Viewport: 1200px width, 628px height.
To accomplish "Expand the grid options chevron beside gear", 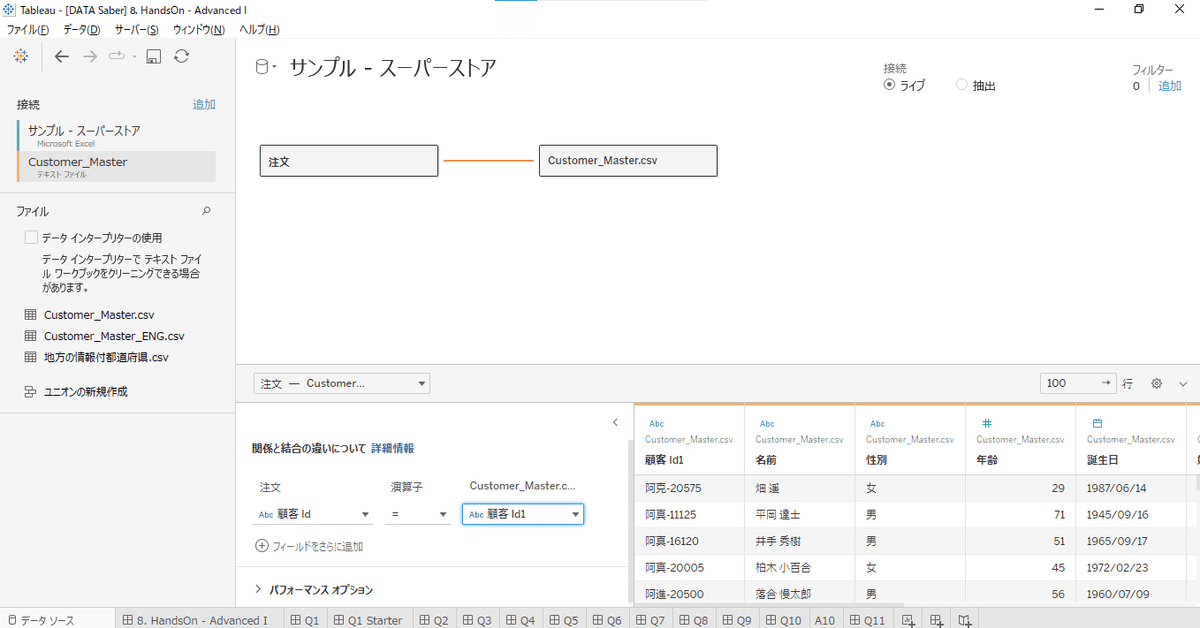I will [x=1183, y=383].
